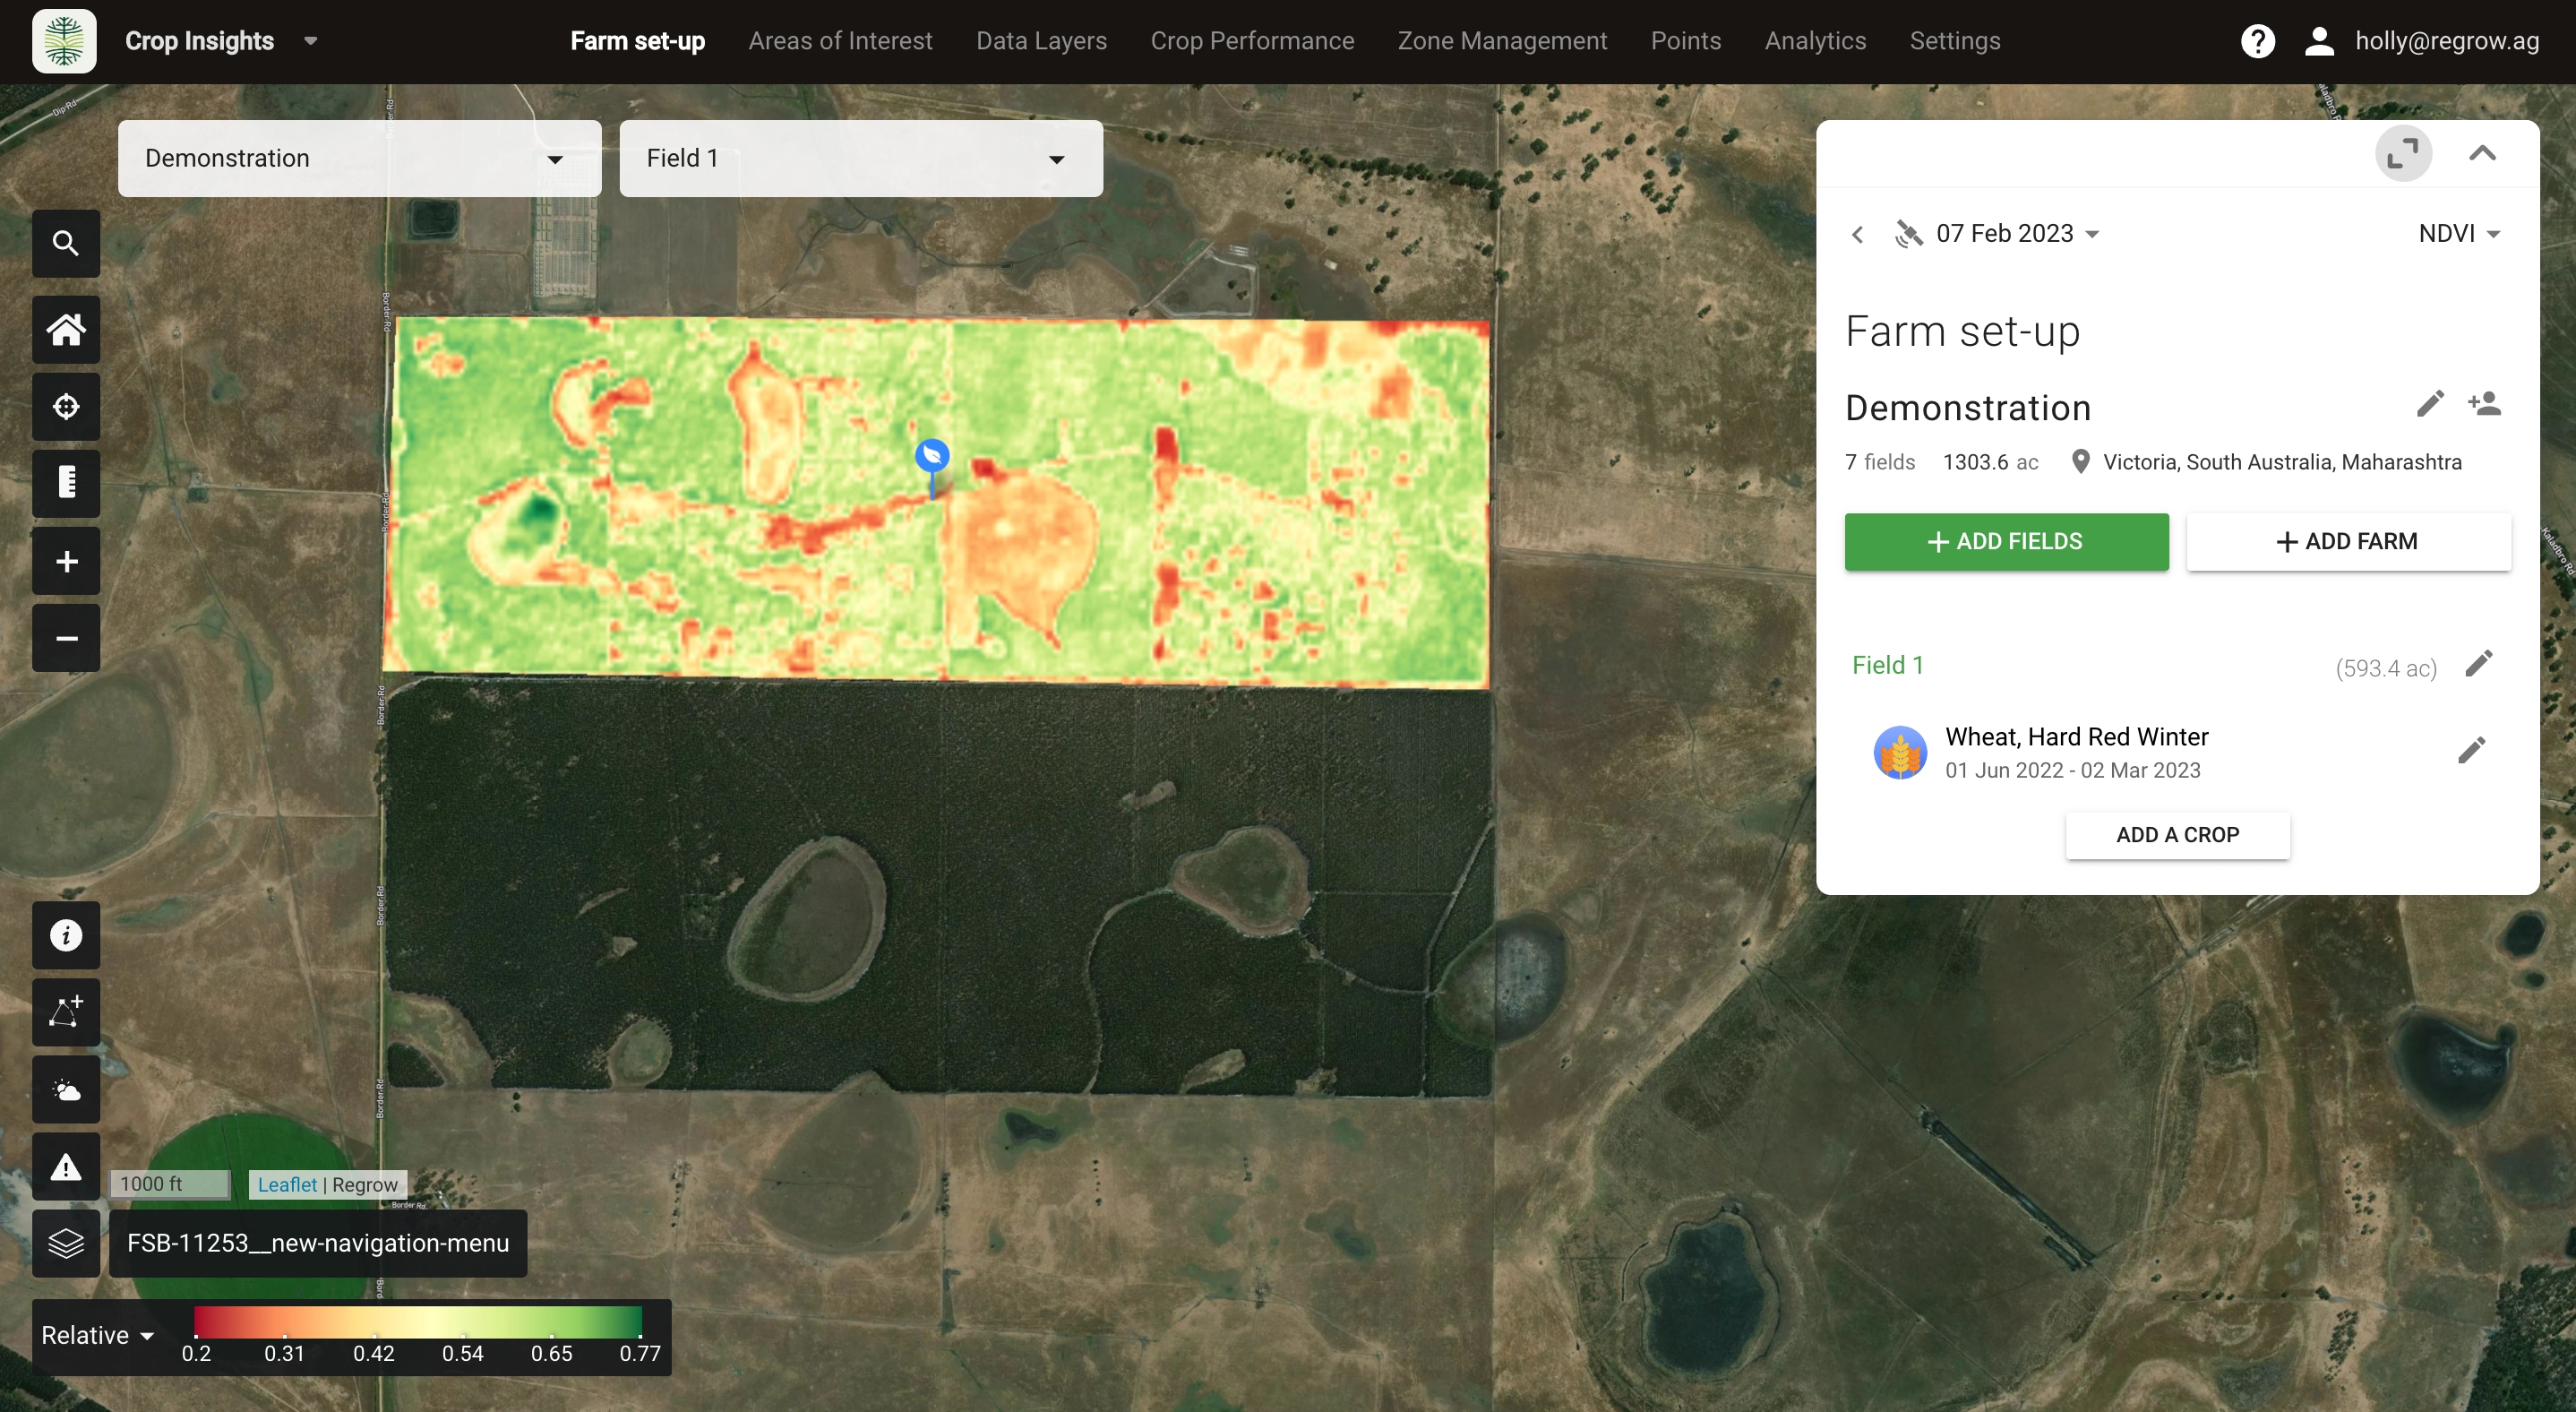Click the info tool in the sidebar

coord(65,935)
